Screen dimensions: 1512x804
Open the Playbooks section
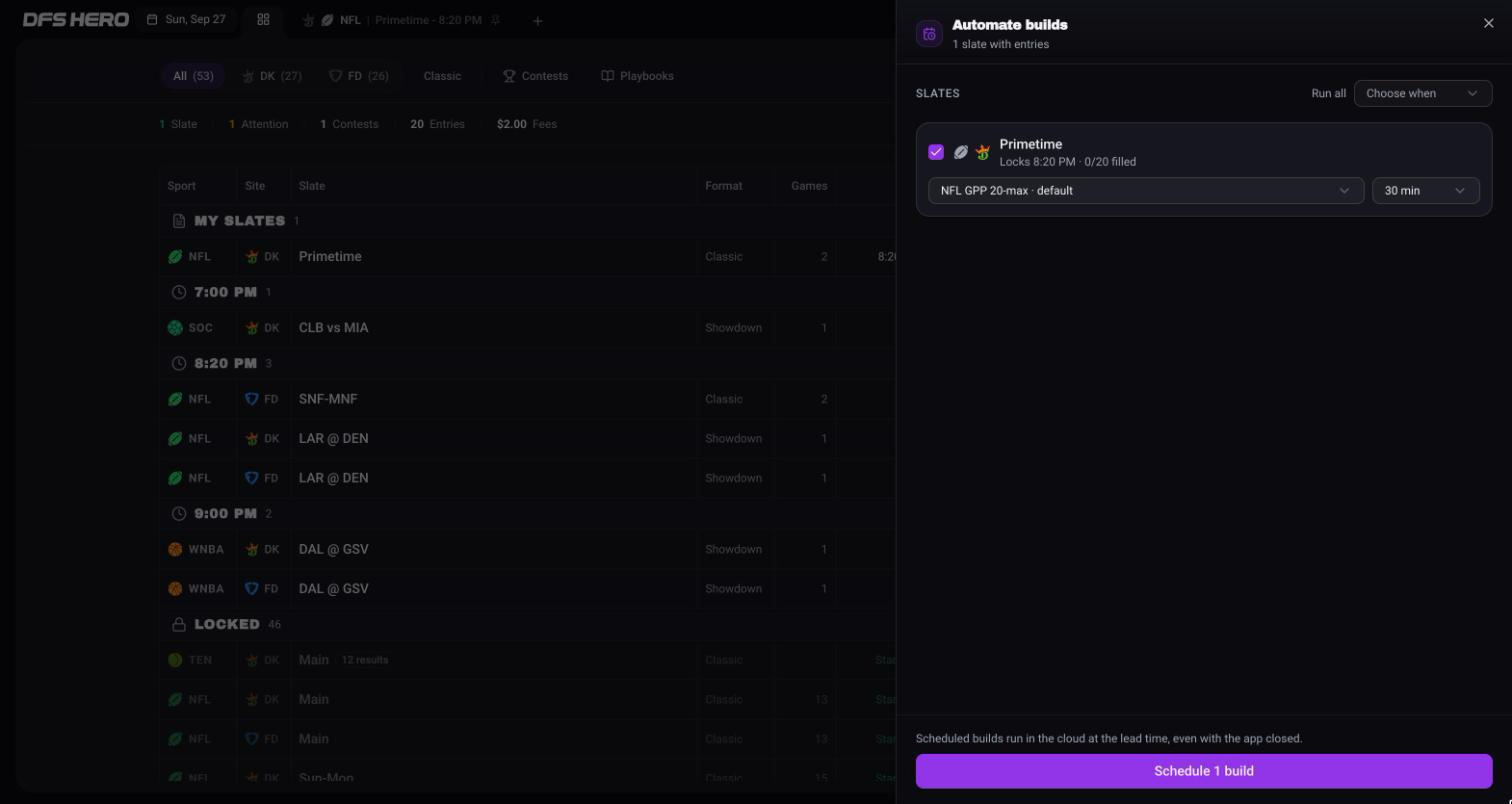pos(637,76)
